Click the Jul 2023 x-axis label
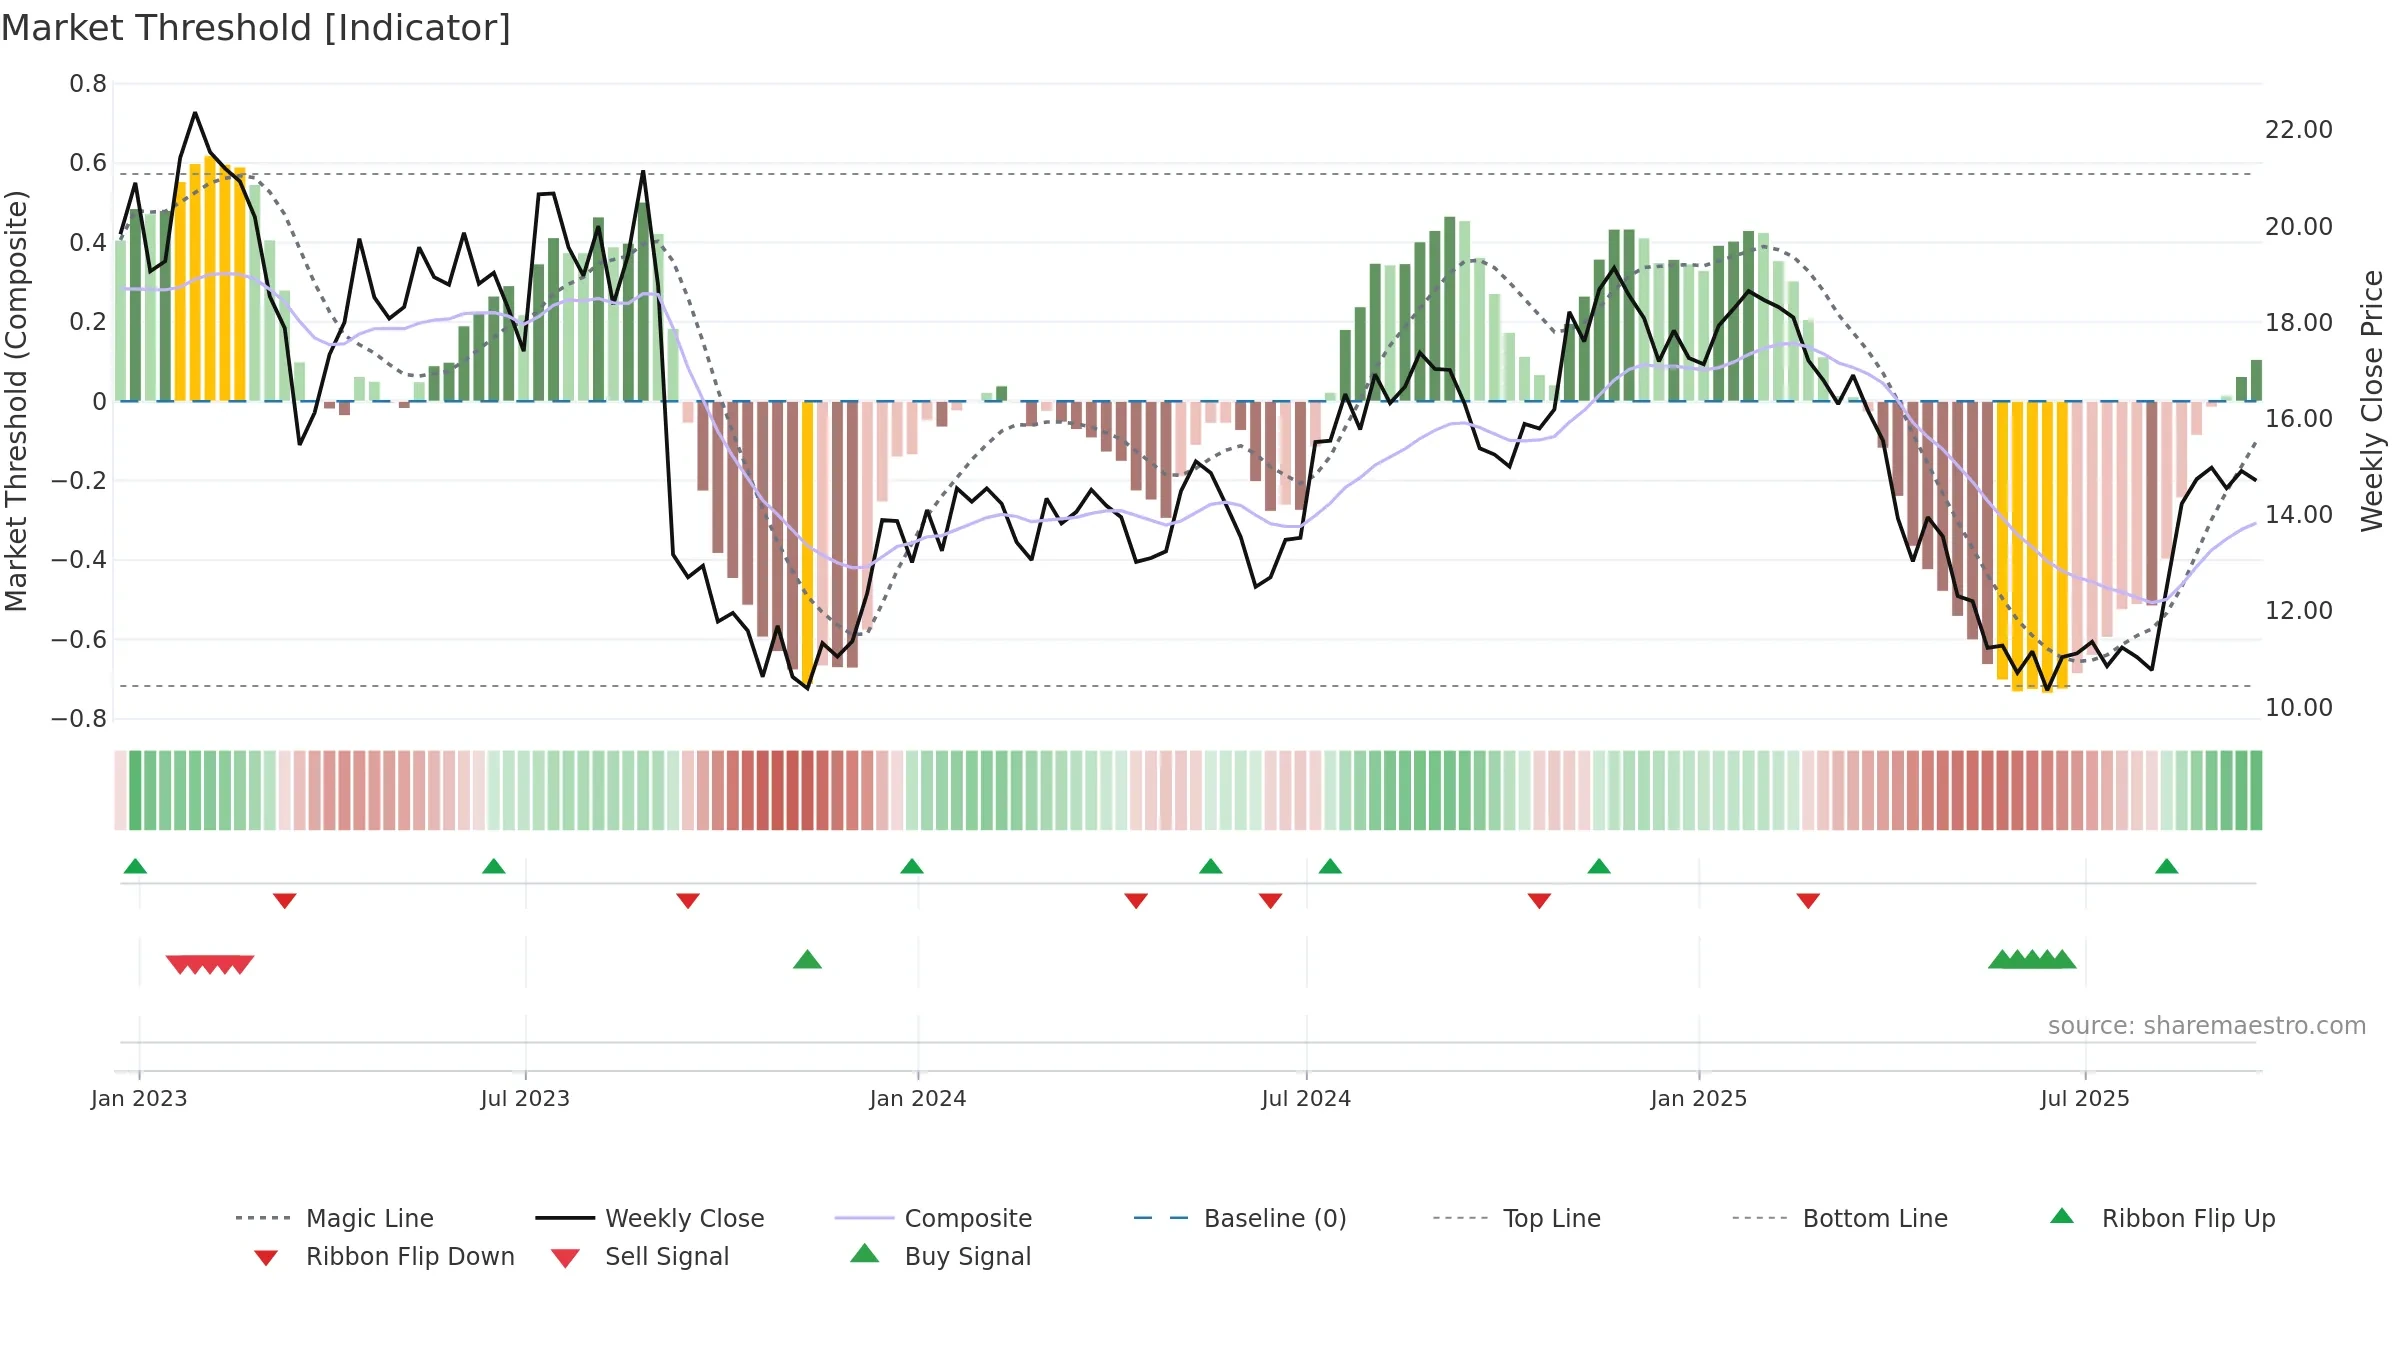Screen dimensions: 2400x1350 525,1099
